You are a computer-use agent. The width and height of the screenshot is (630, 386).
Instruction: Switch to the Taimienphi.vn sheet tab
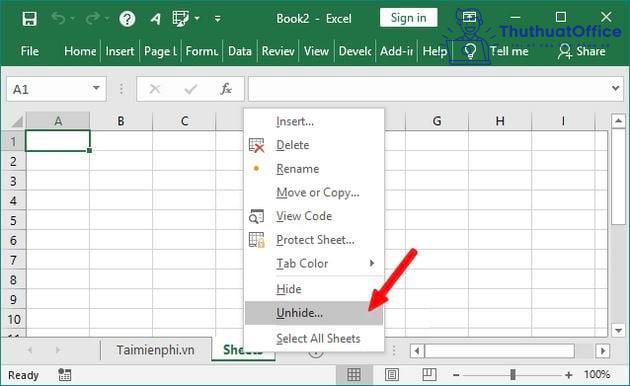point(155,350)
